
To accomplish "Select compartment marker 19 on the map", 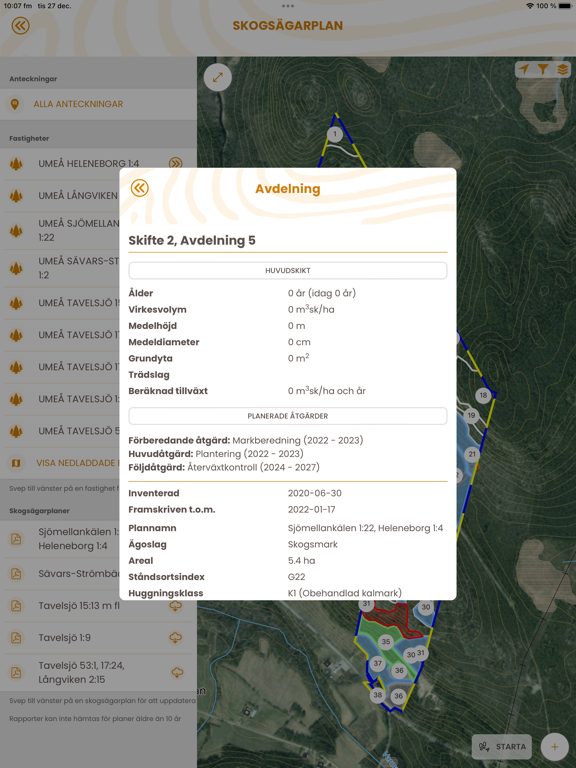I will [471, 415].
